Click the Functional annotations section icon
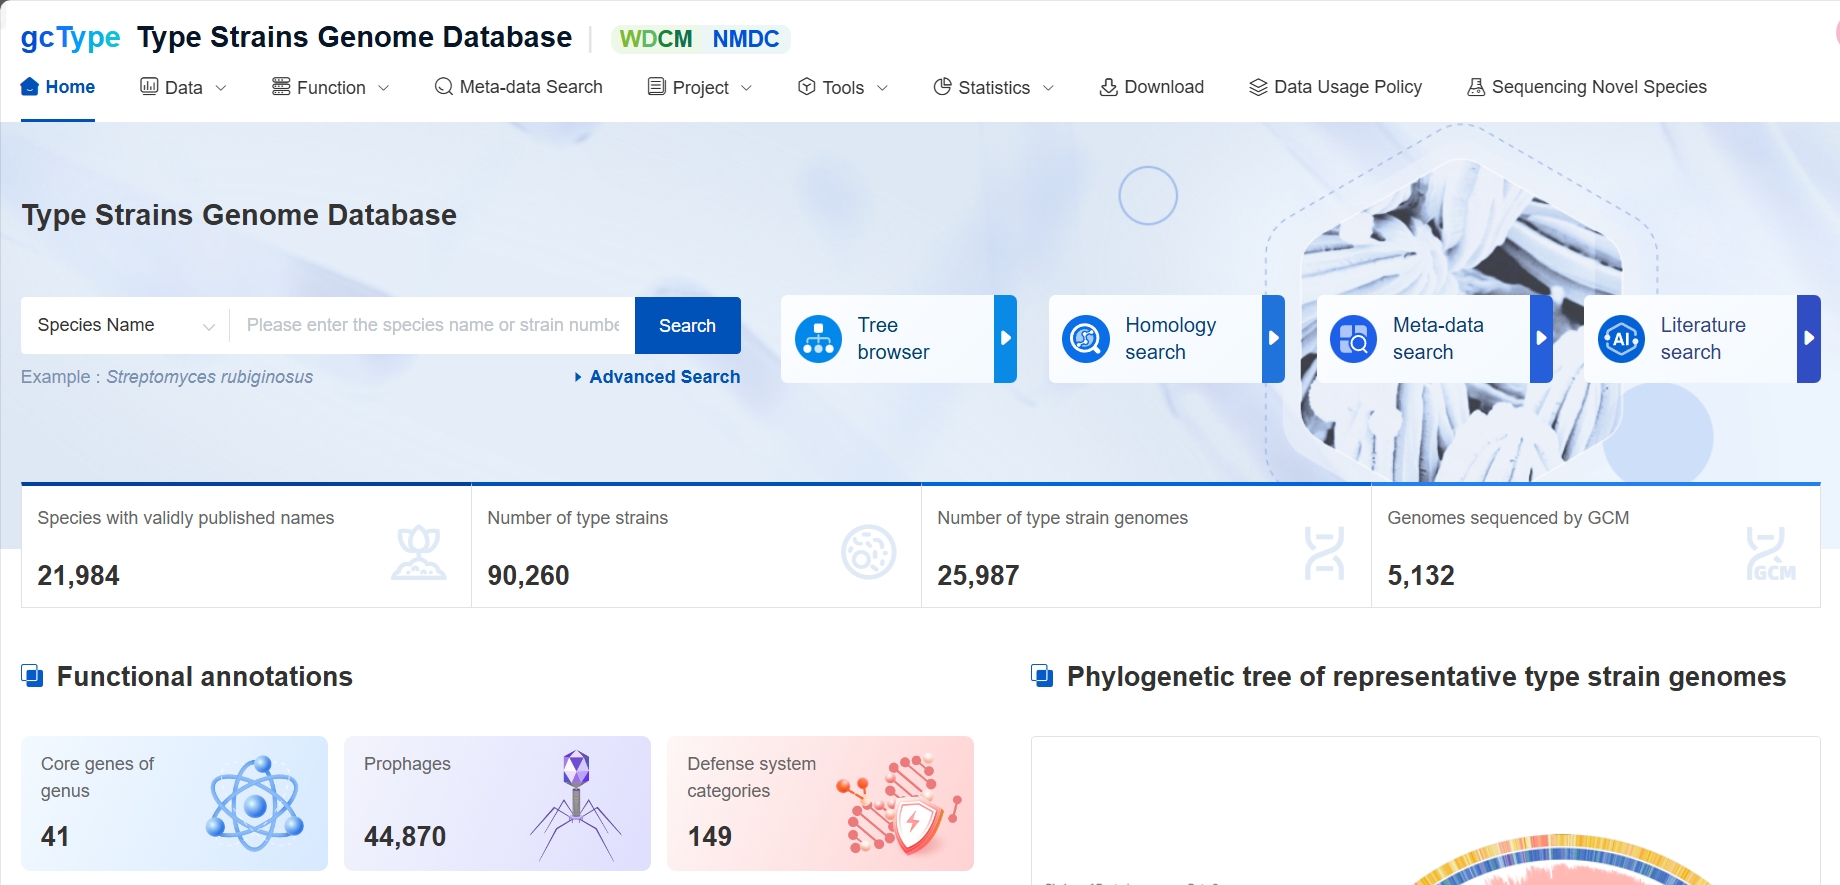 [33, 676]
